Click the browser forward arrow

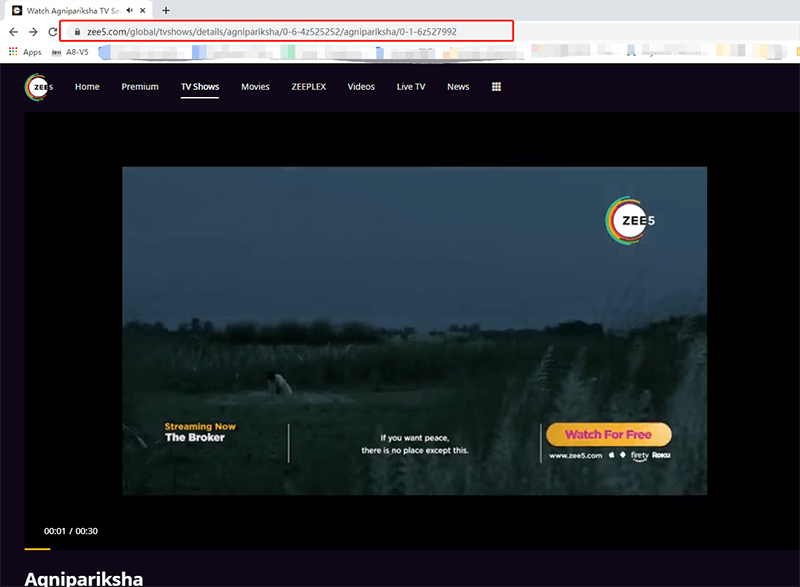33,32
